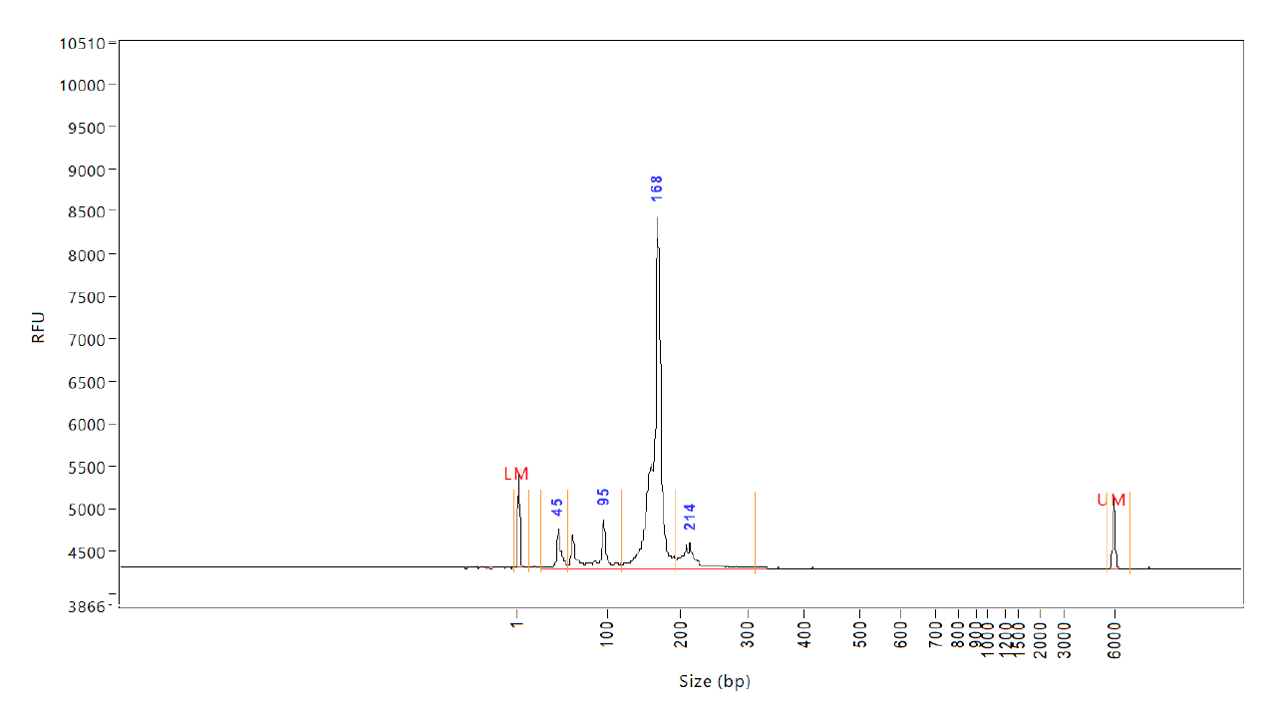
Task: Select the 95 bp peak label
Action: tap(603, 497)
